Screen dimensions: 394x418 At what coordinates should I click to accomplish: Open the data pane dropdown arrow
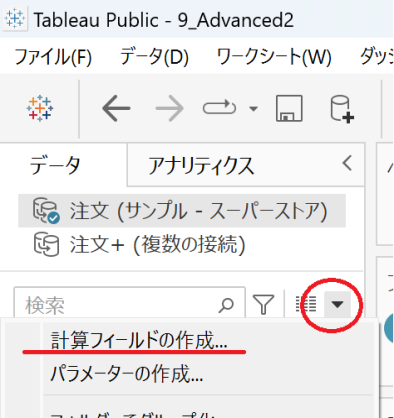click(337, 304)
